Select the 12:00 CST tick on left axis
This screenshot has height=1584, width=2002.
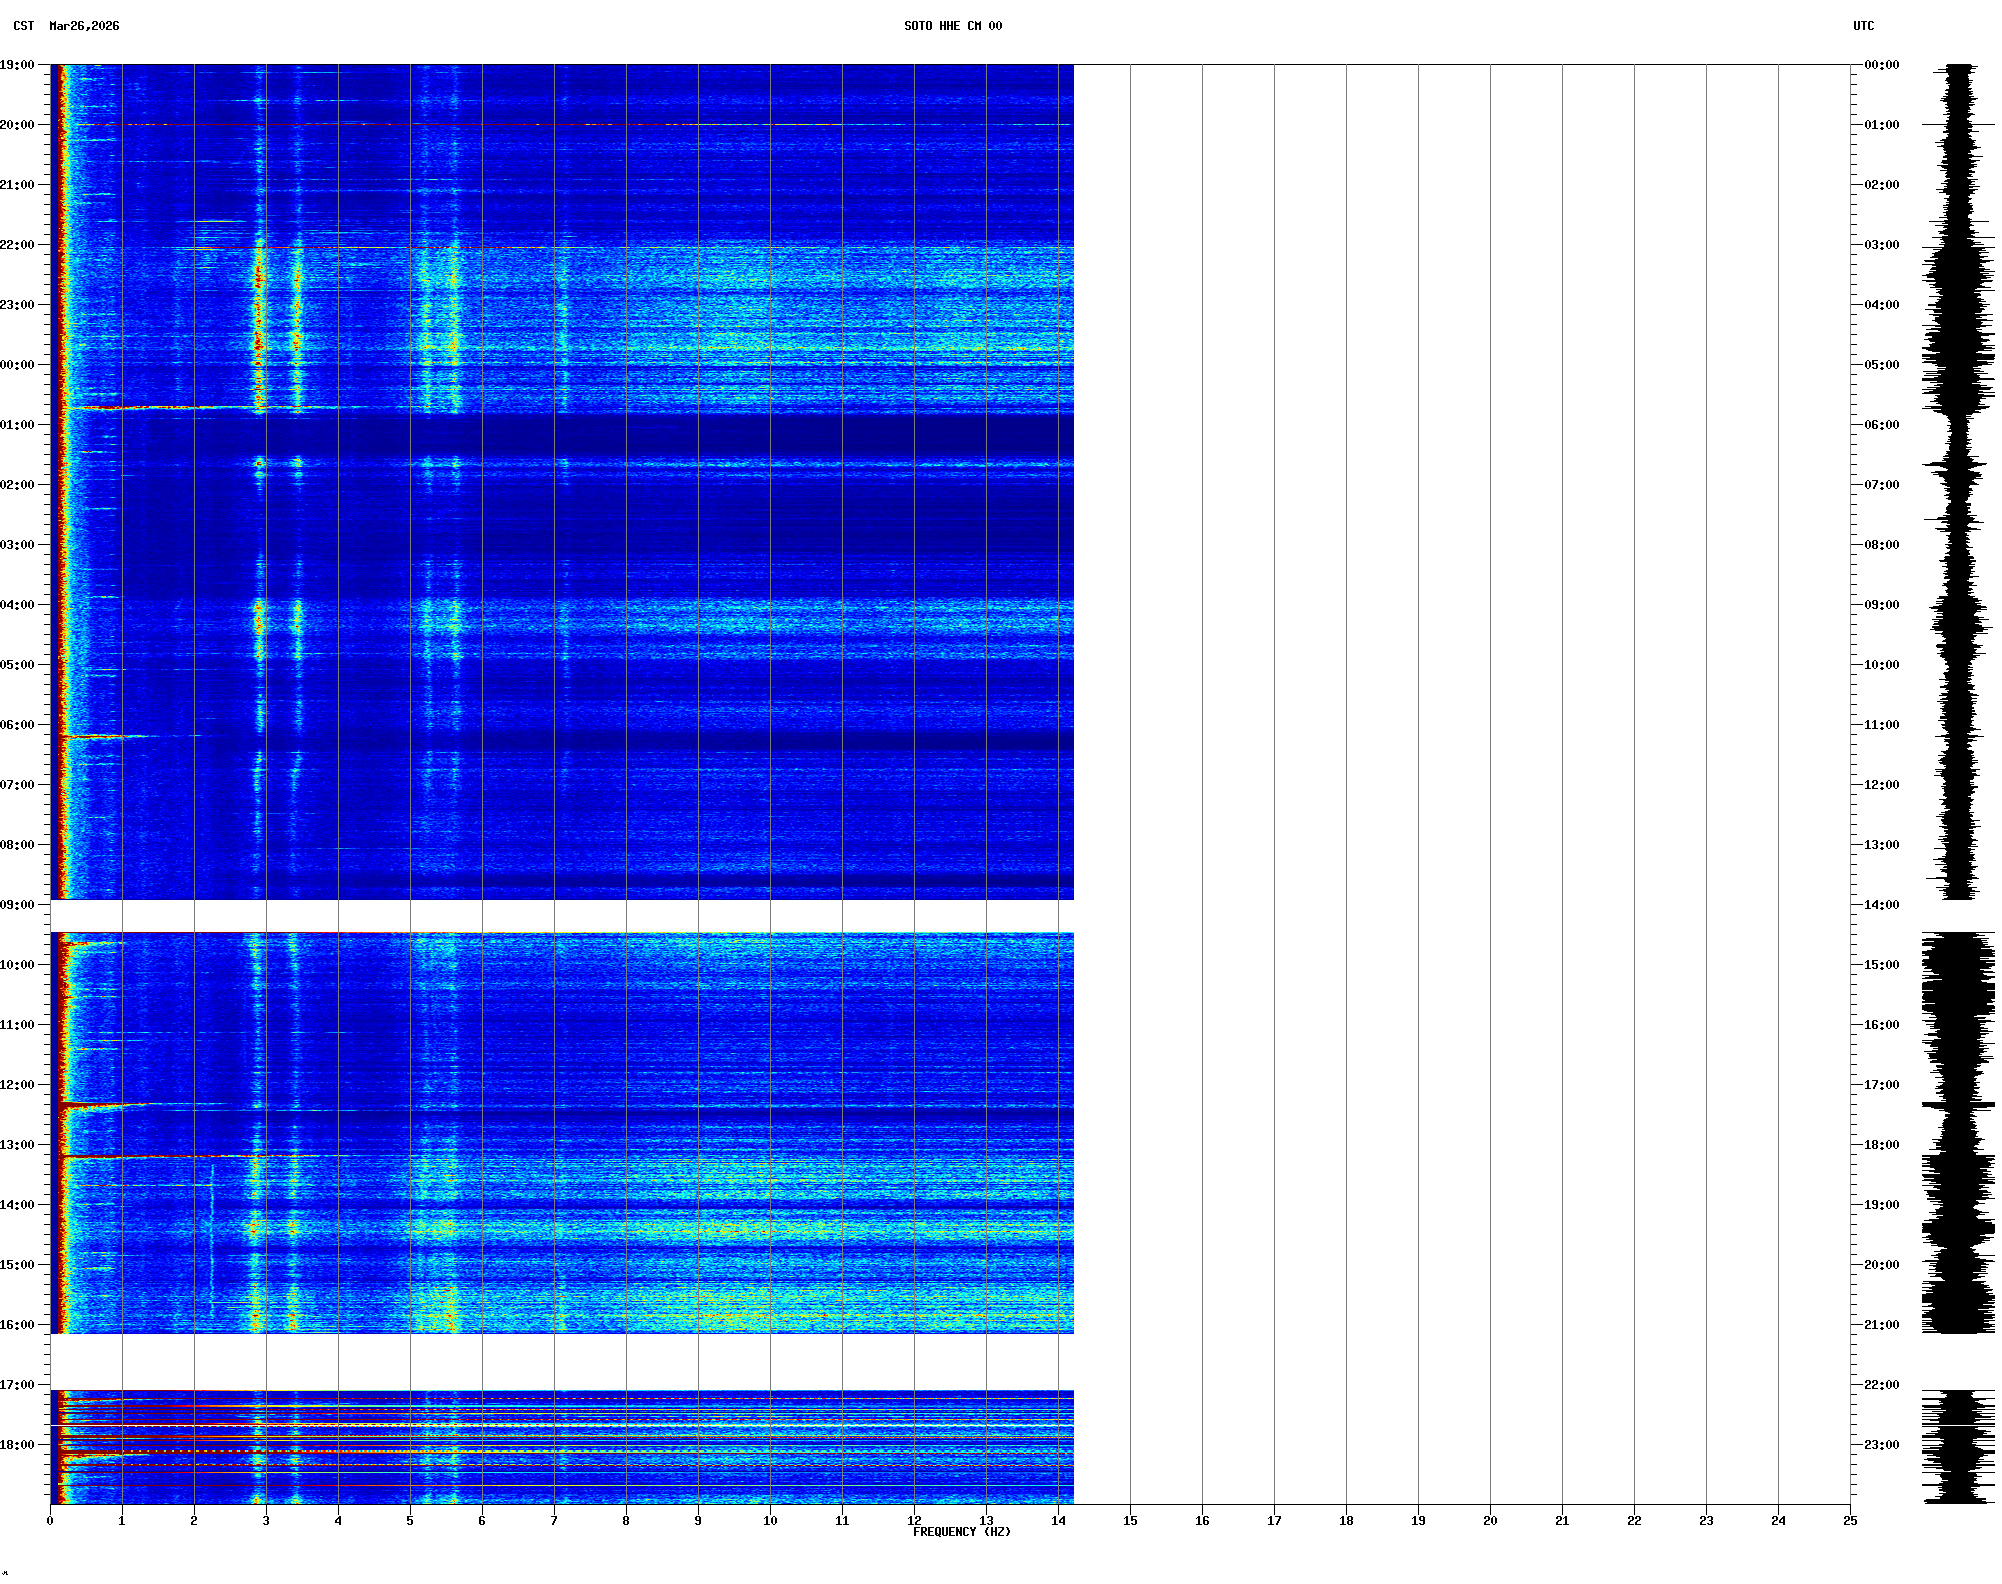coord(18,1085)
